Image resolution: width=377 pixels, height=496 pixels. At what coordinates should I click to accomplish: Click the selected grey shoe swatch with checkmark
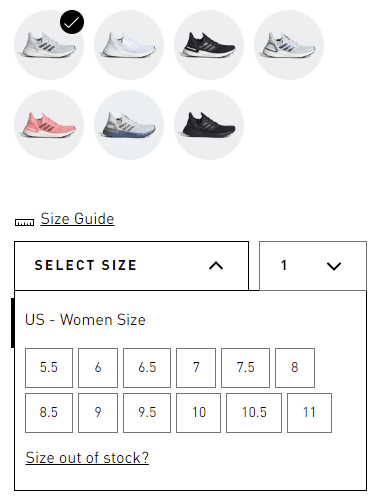coord(49,45)
